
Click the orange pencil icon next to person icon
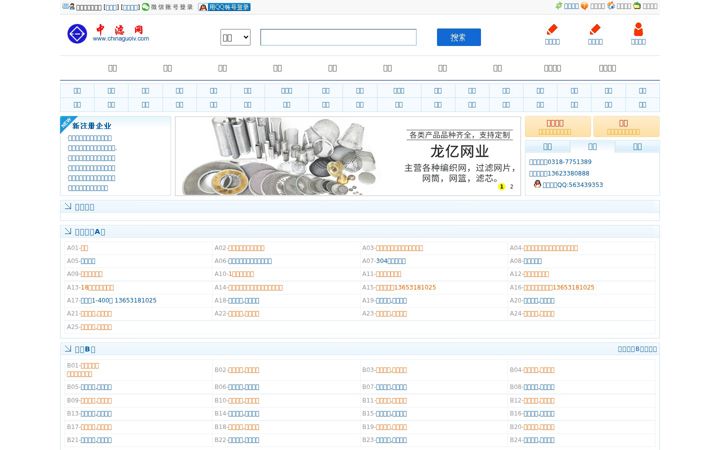[x=595, y=29]
